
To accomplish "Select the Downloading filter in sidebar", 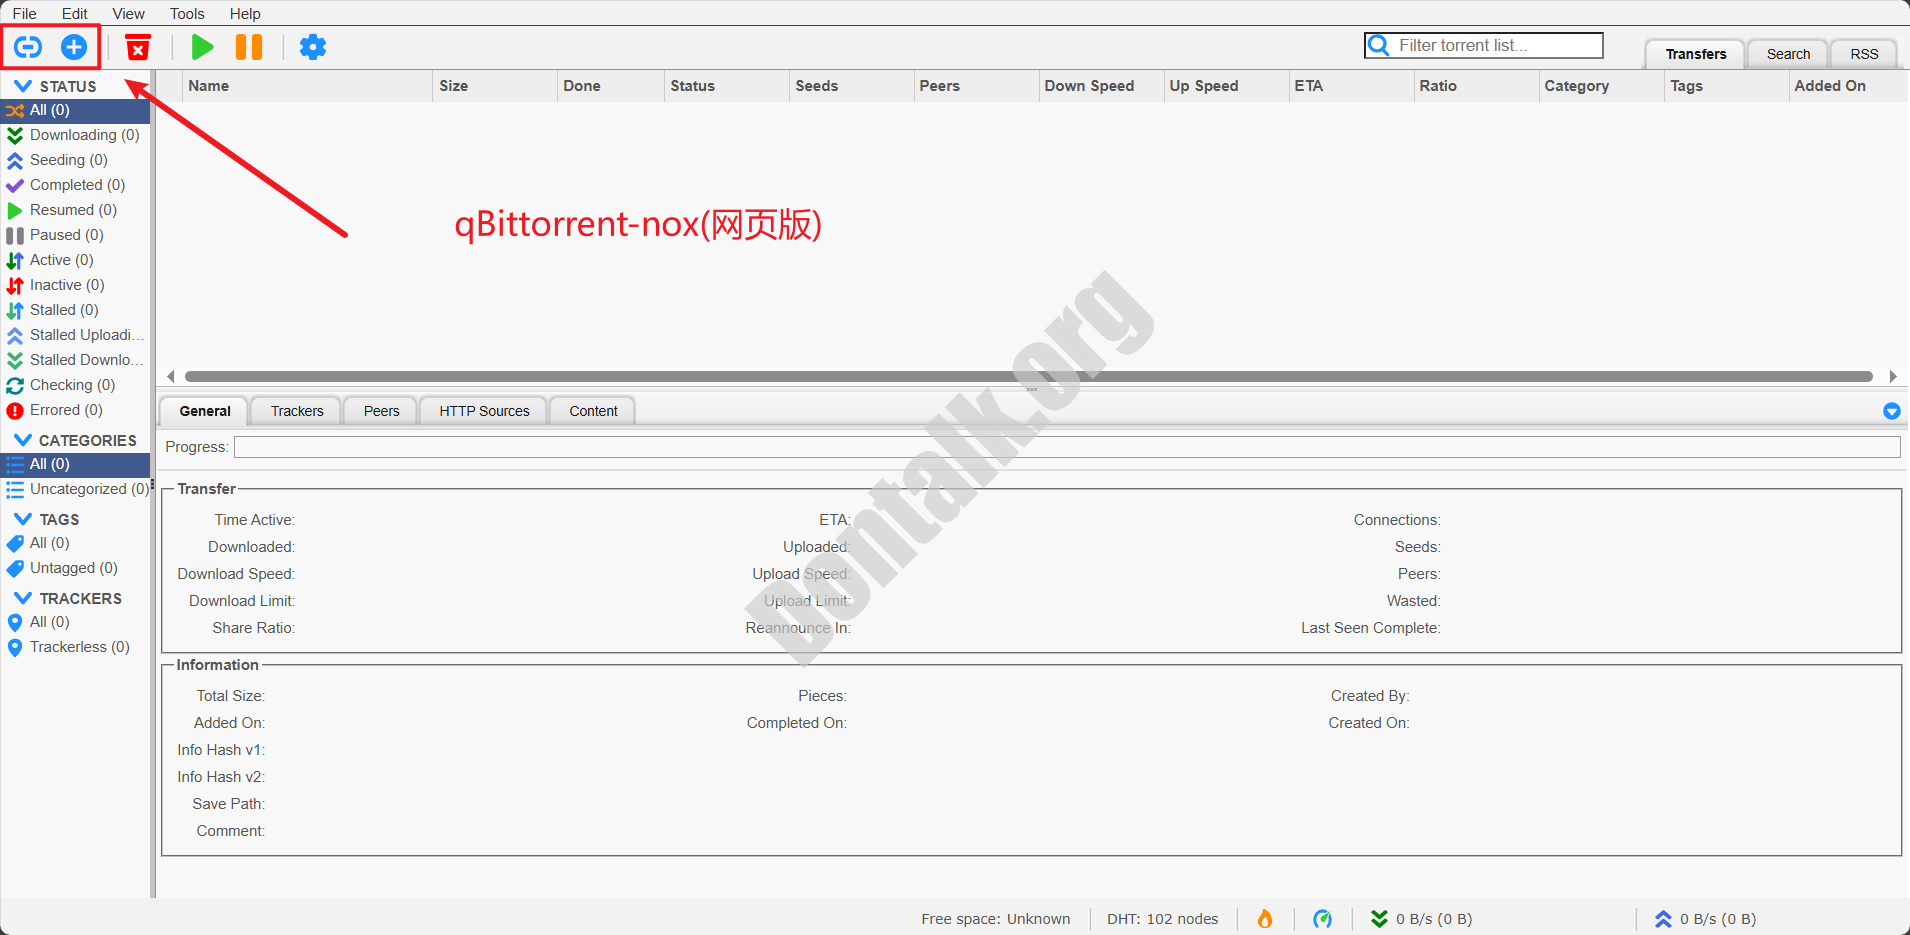I will pos(84,135).
